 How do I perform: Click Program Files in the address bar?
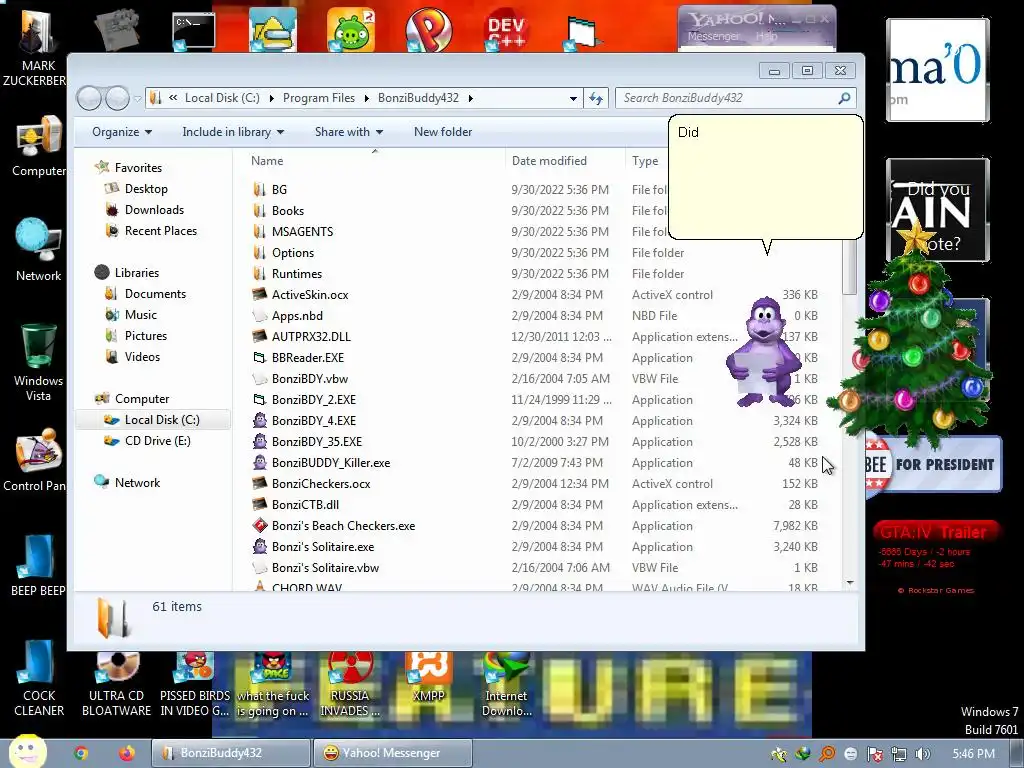pyautogui.click(x=319, y=98)
